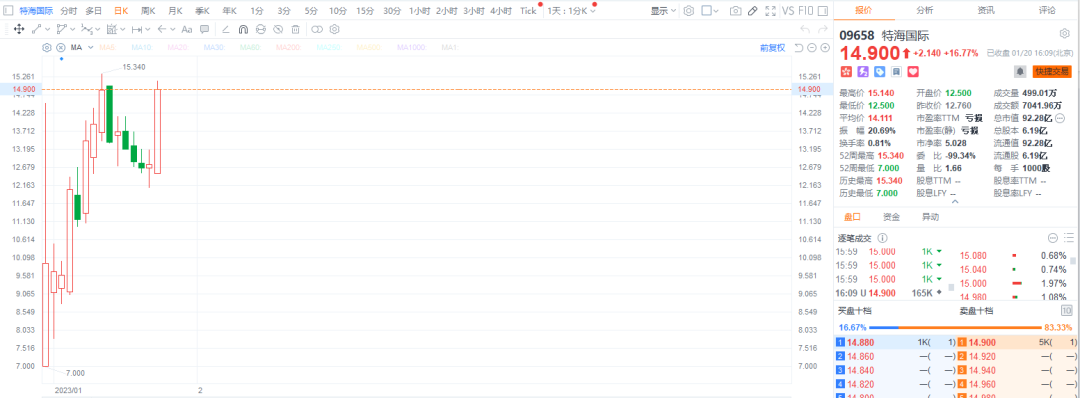Click the 前复权 adjustment link
Screen dimensions: 1080x398
[772, 48]
